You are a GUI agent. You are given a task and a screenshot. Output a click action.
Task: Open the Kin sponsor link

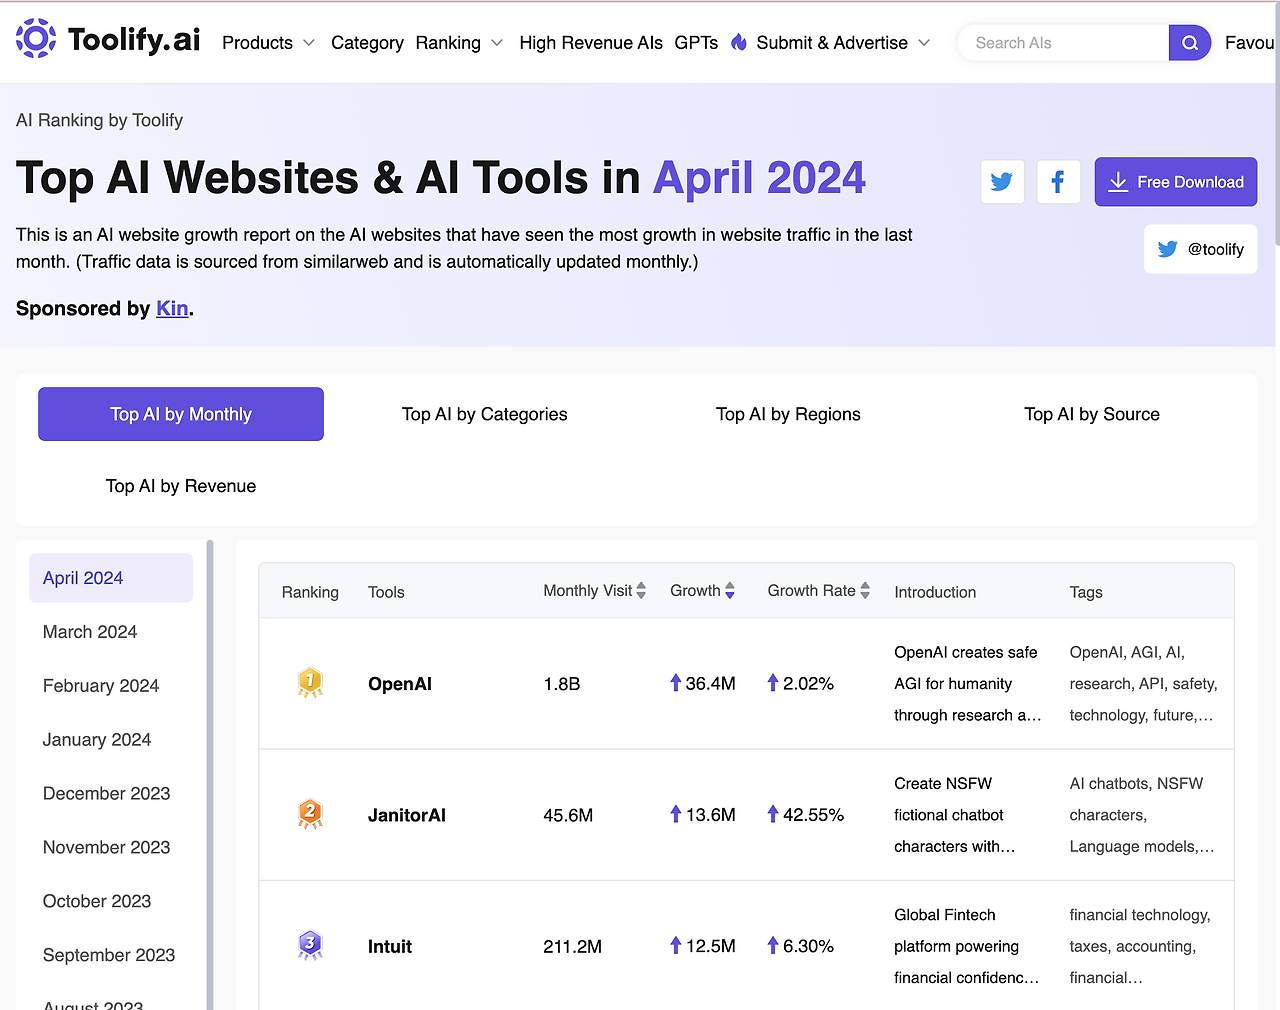(172, 308)
